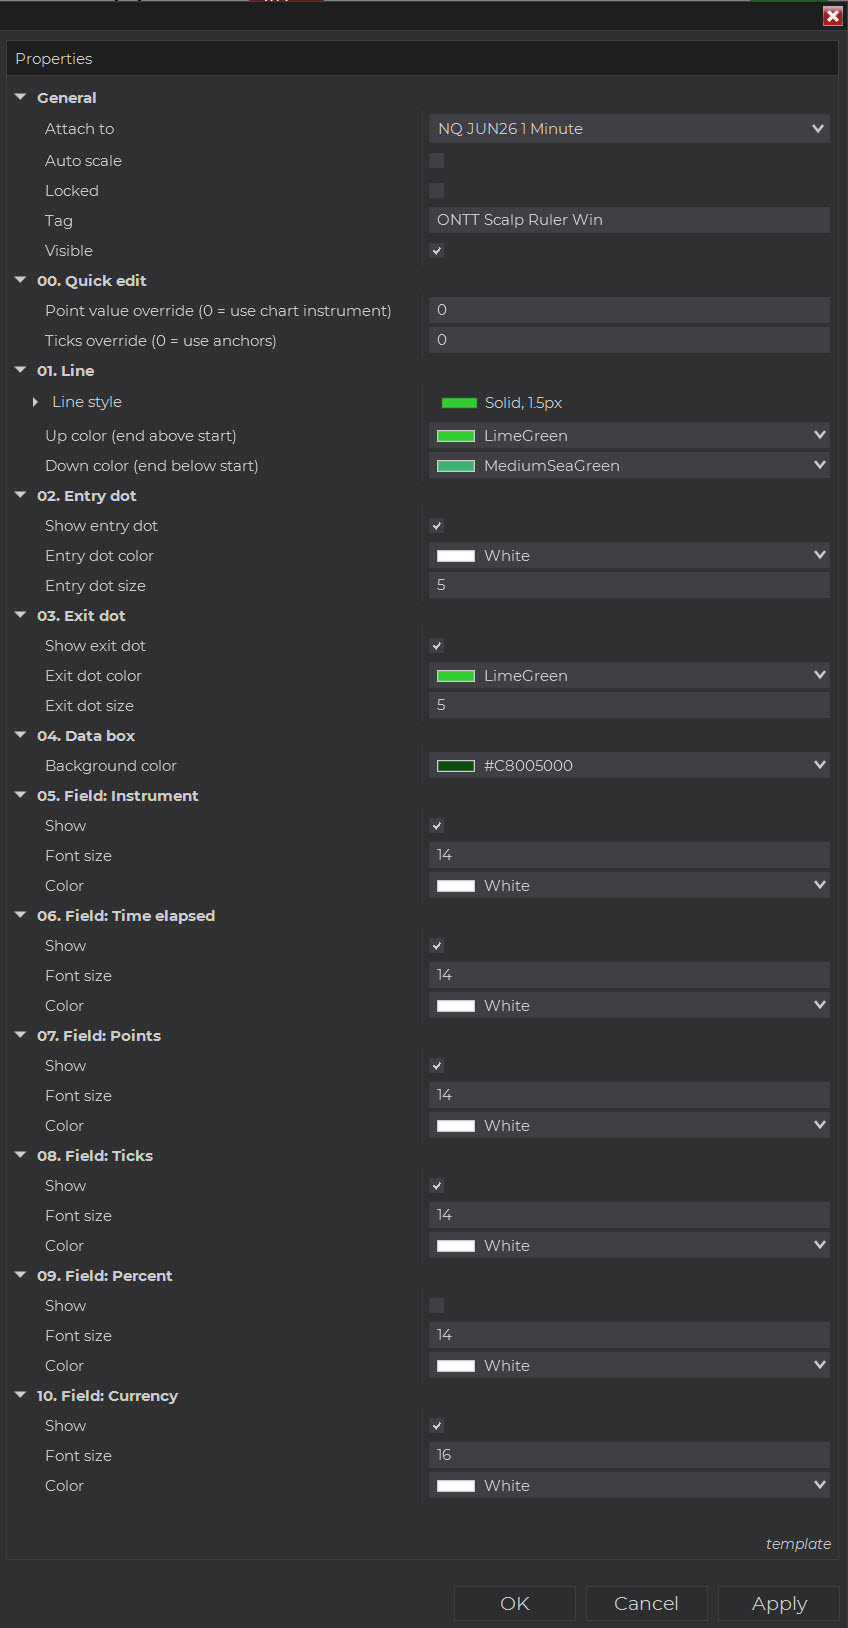Click Font size field under Field: Instrument
Screen dimensions: 848x1628
[629, 855]
